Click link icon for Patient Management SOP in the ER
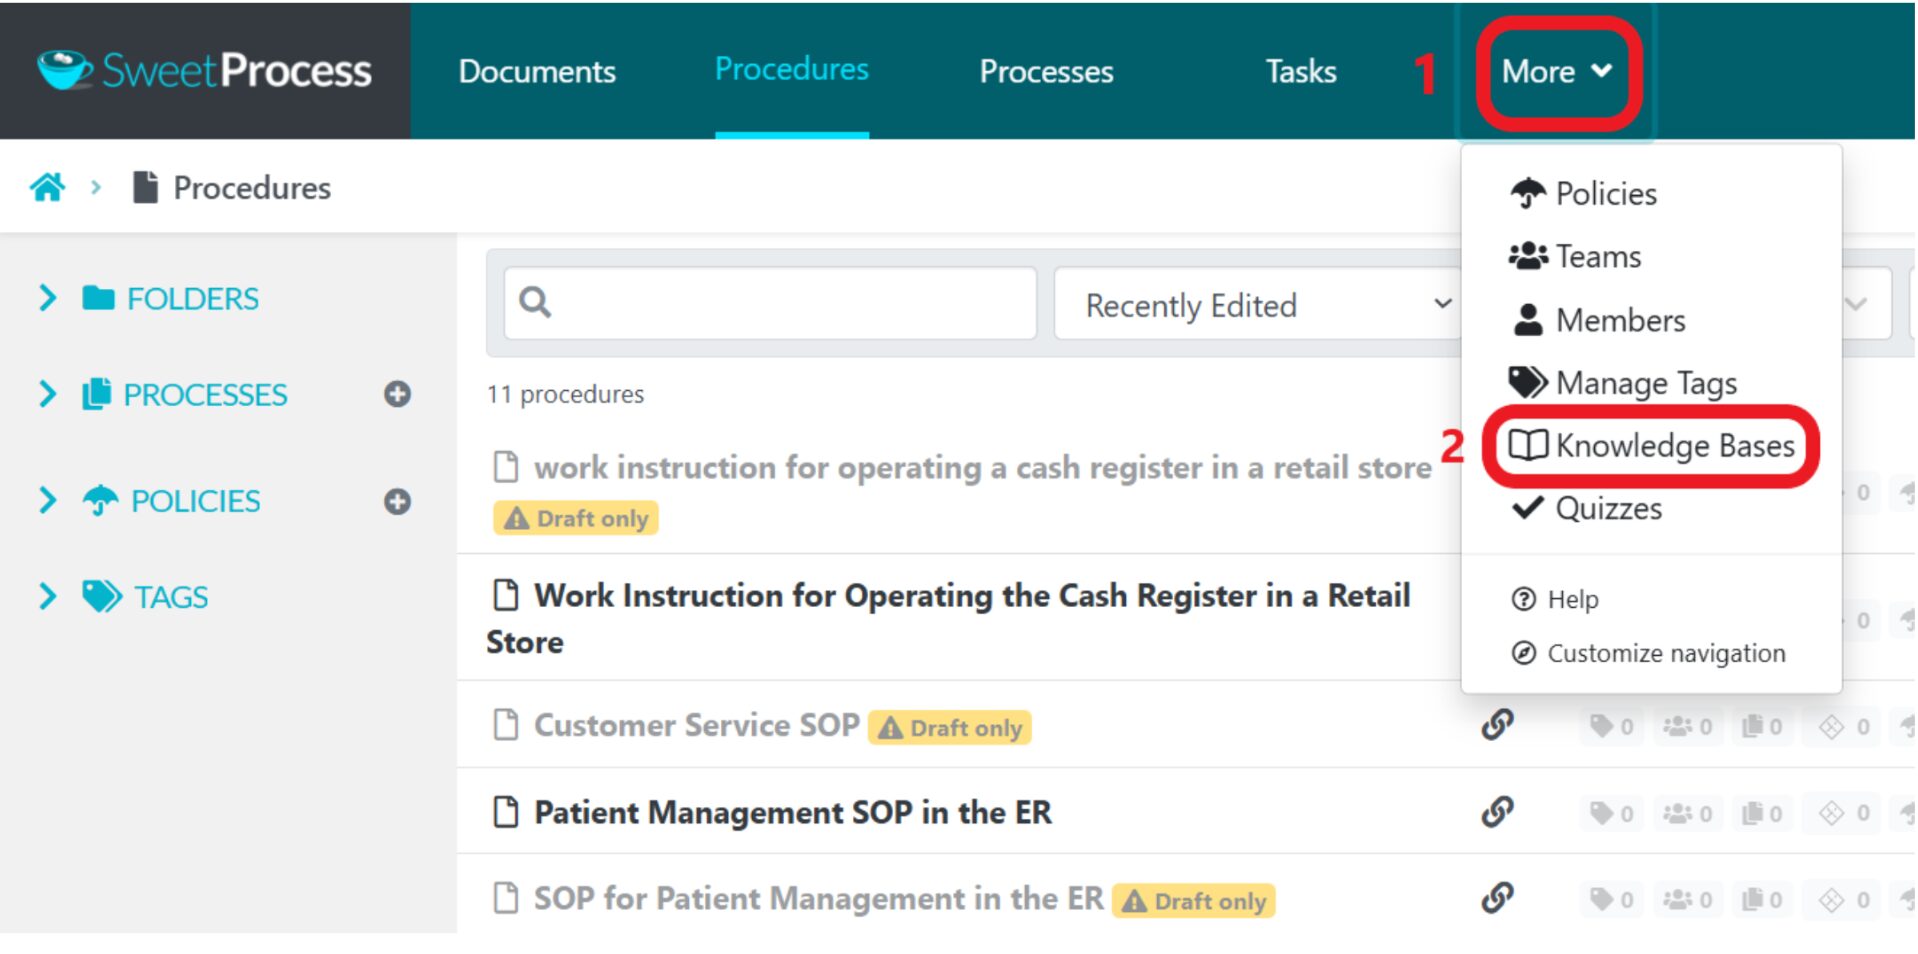The width and height of the screenshot is (1918, 954). pos(1497,811)
